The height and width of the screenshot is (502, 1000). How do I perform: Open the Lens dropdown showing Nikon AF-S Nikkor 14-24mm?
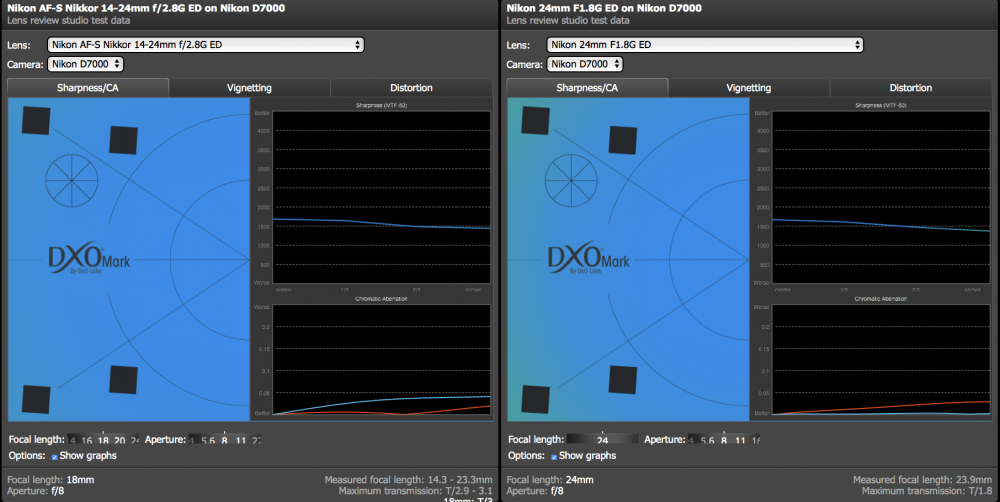pyautogui.click(x=205, y=45)
